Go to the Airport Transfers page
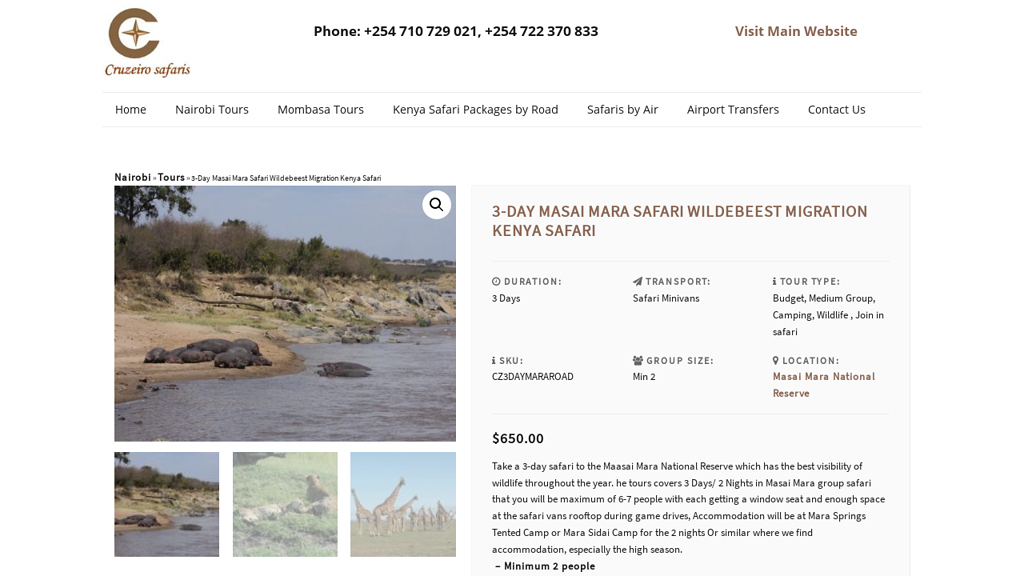Viewport: 1024px width, 576px height. tap(733, 110)
